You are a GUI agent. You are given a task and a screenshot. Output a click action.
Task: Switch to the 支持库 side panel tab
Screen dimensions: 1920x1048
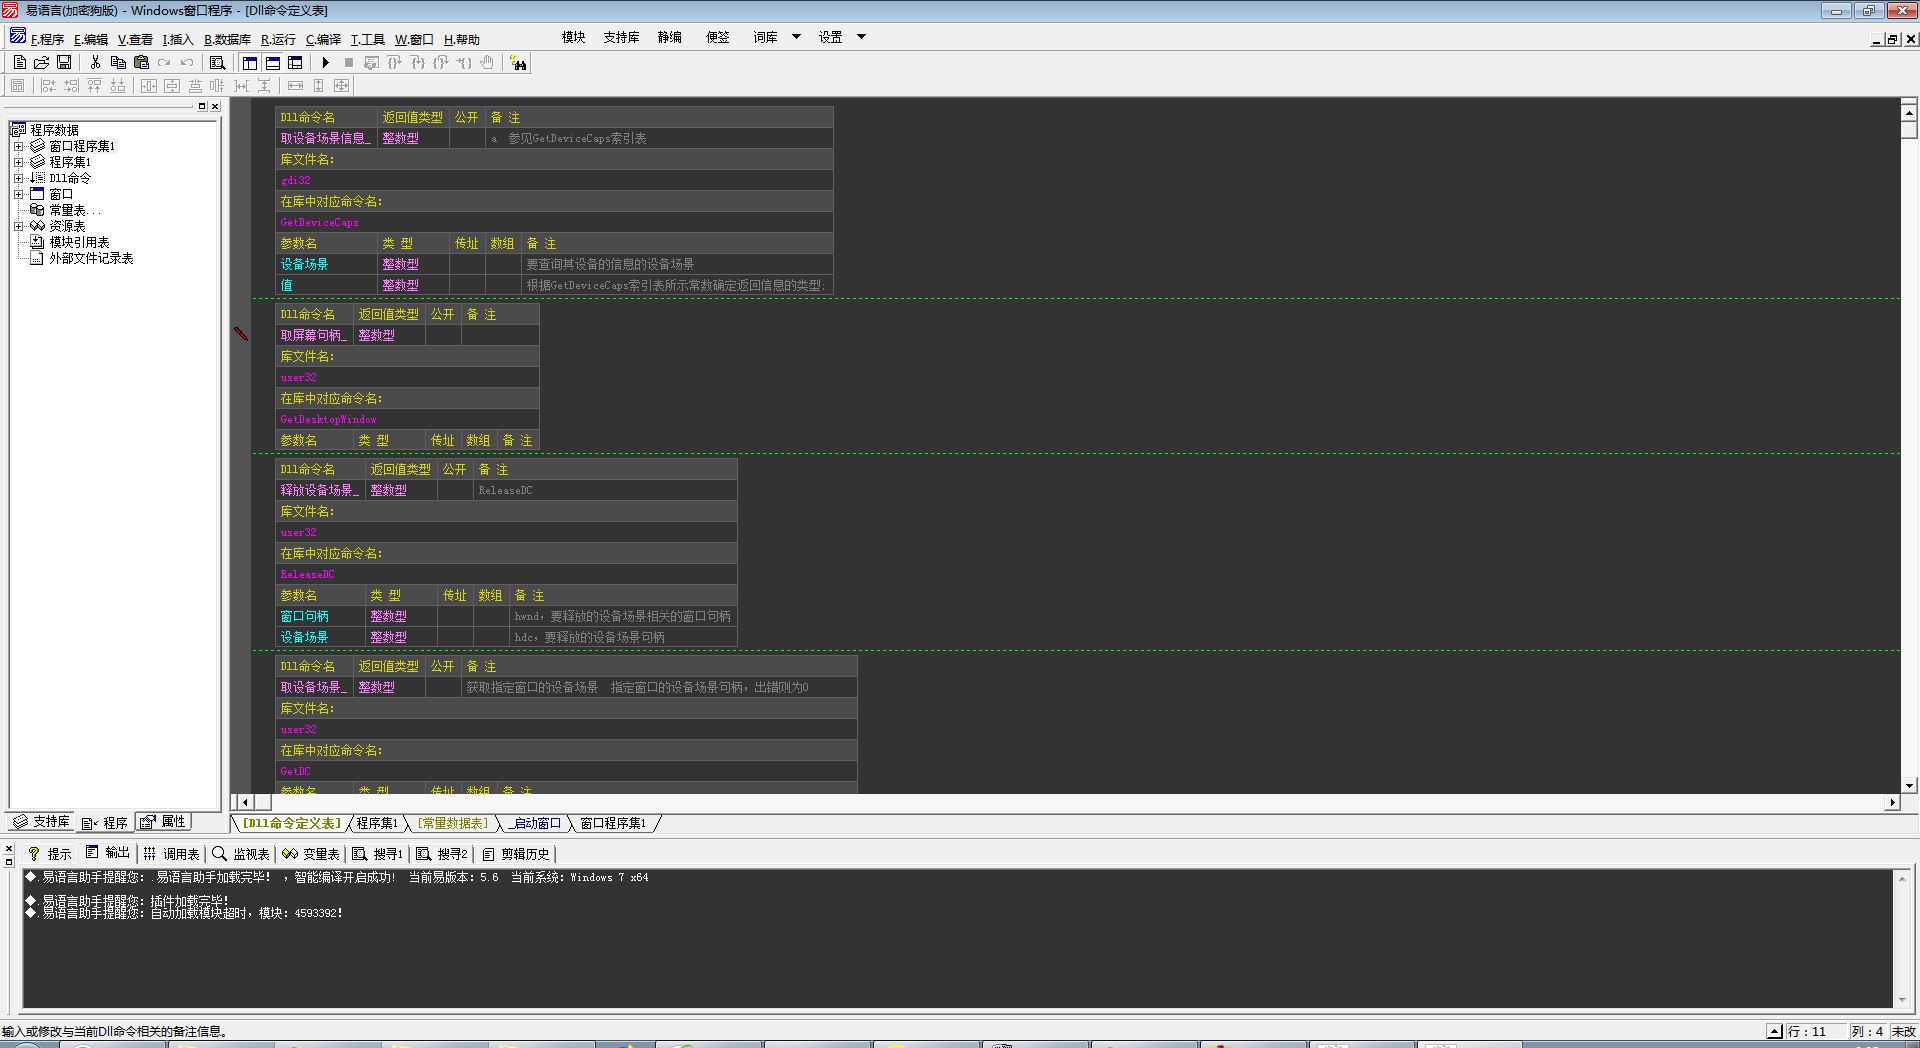(41, 822)
